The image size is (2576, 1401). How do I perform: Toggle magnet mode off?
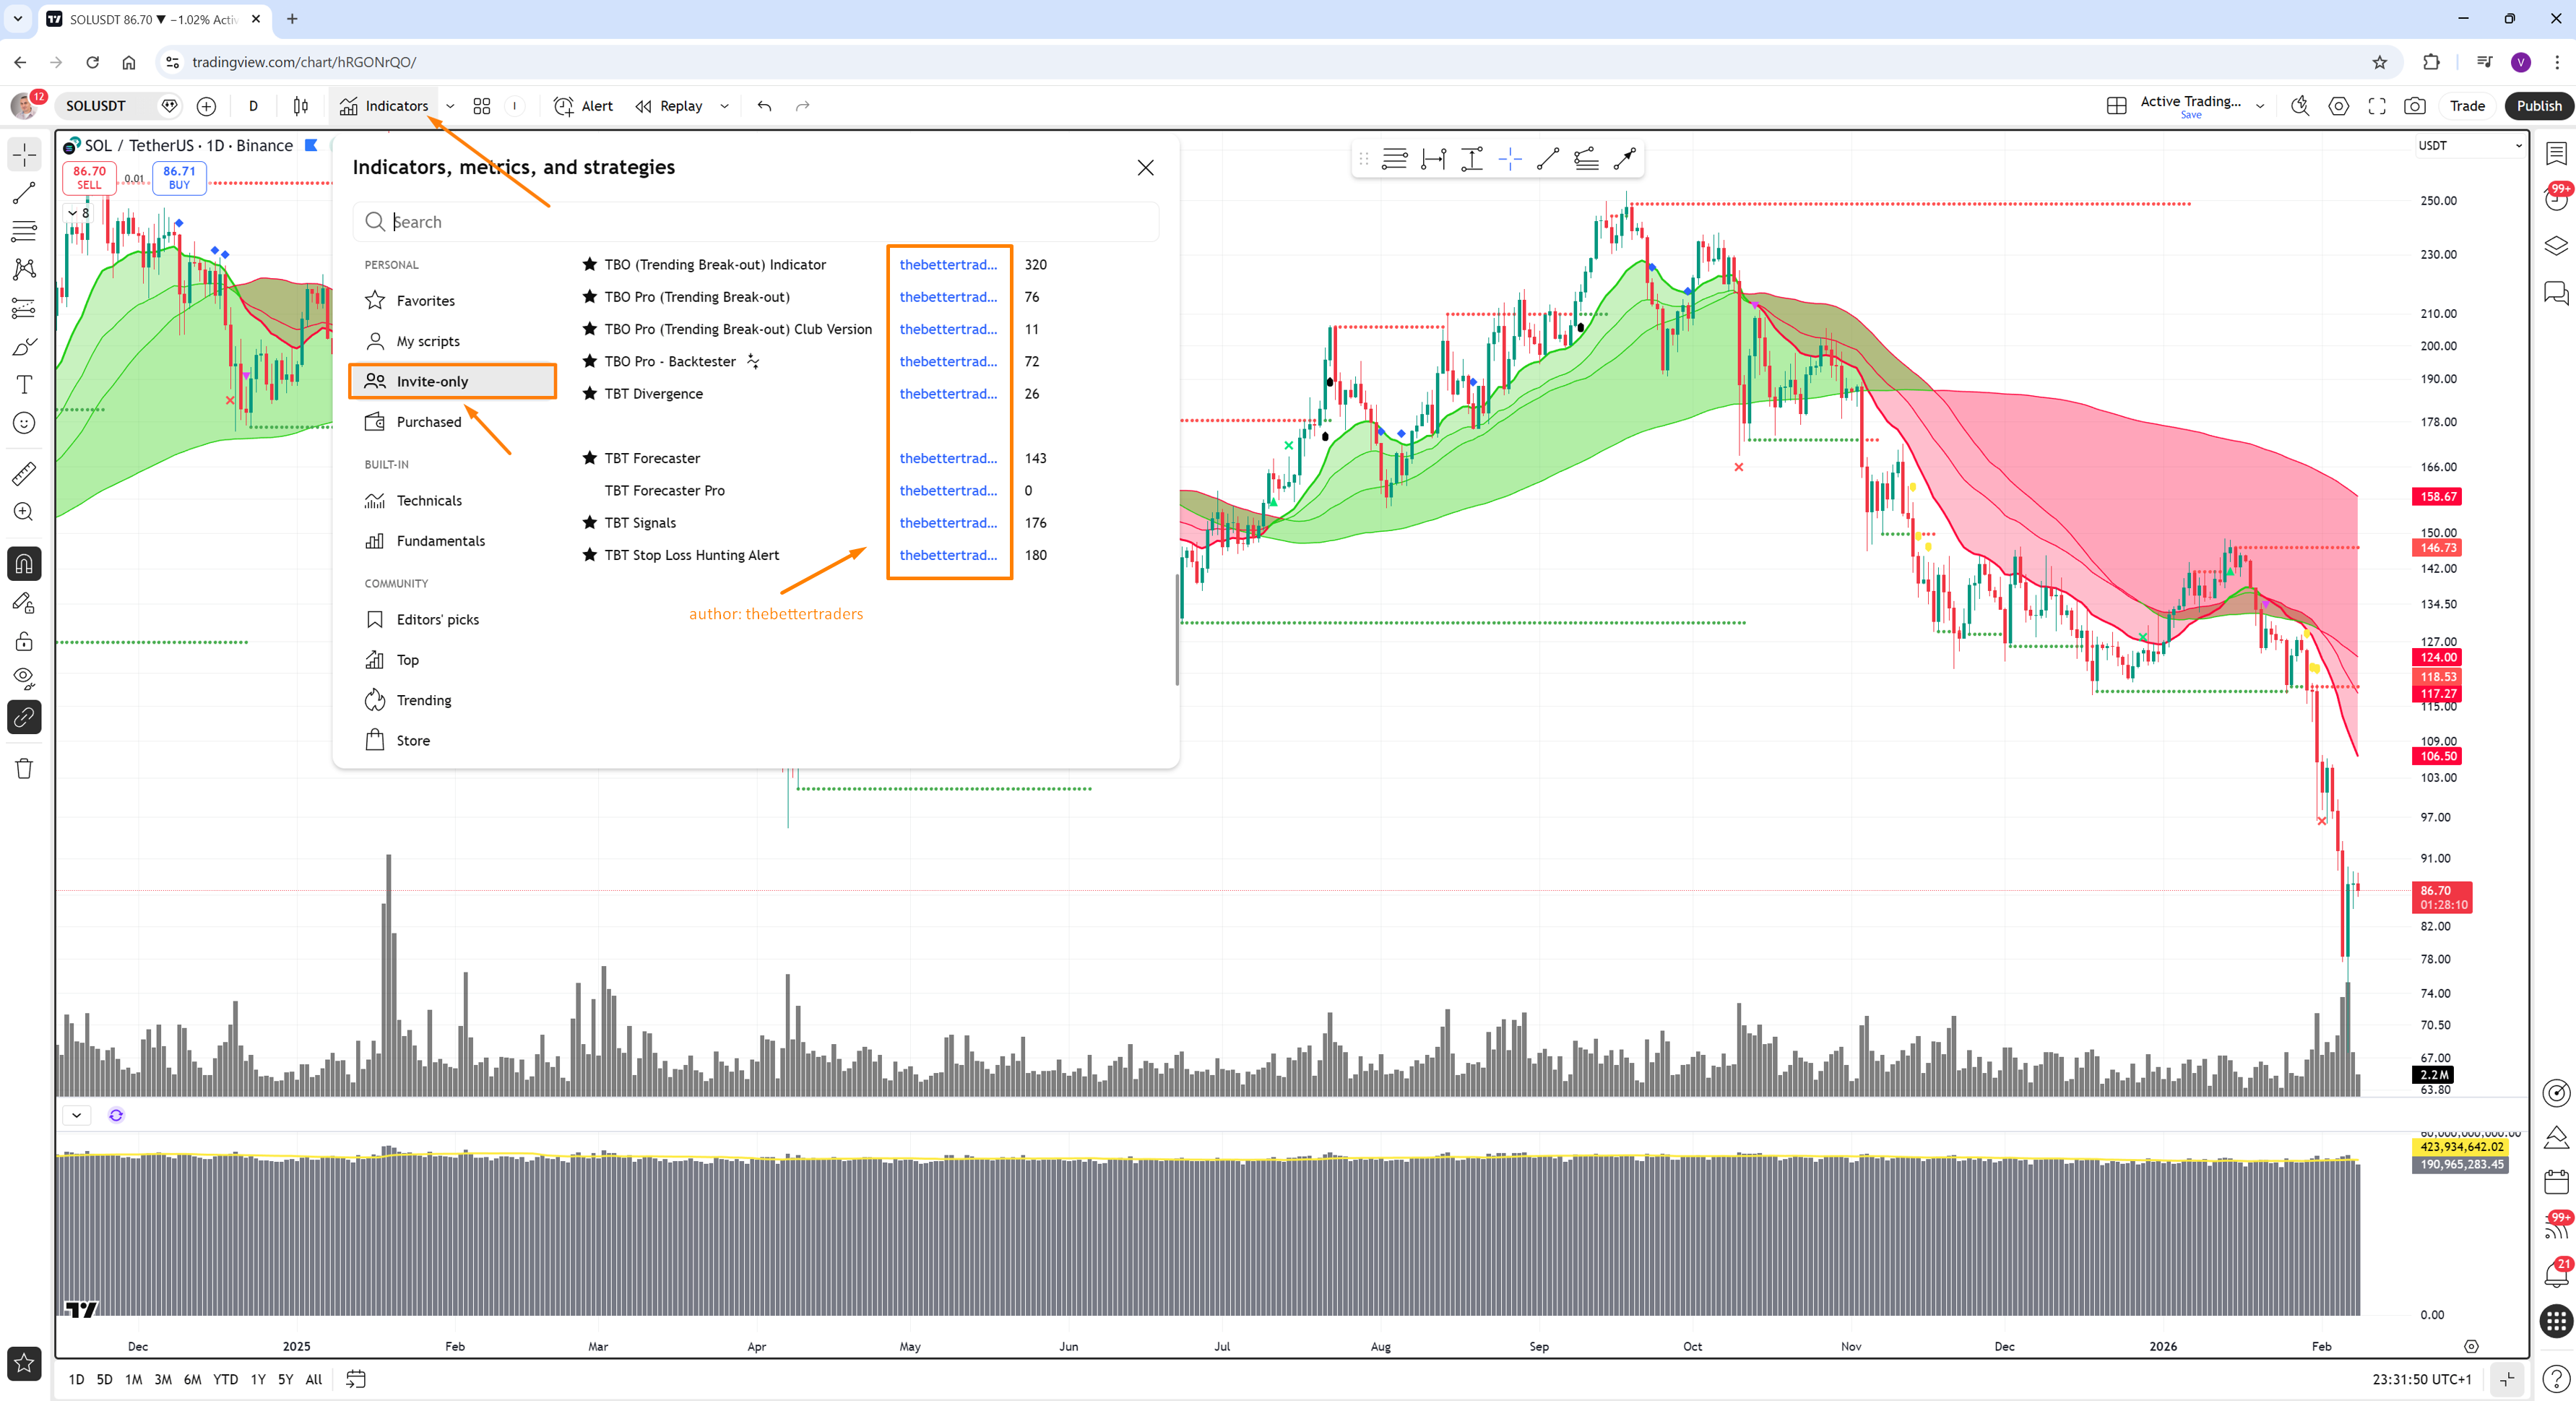[x=24, y=563]
